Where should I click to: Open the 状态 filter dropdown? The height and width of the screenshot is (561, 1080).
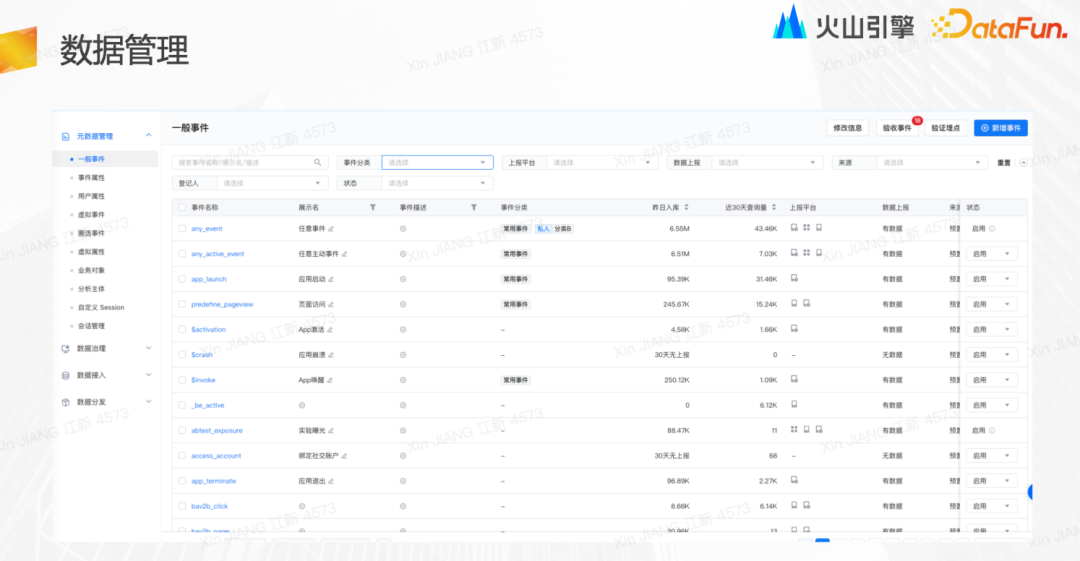click(437, 183)
